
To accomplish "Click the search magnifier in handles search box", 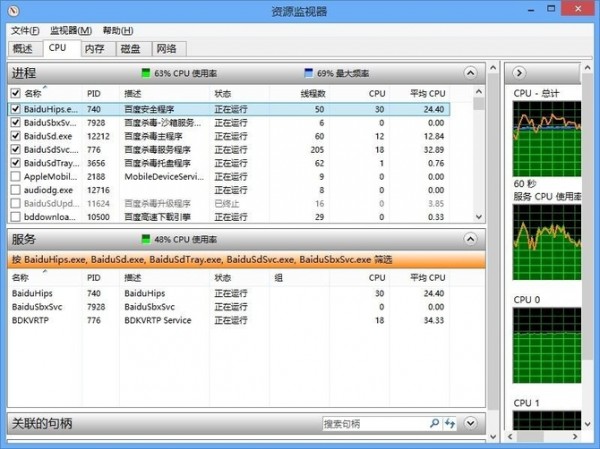I will (x=434, y=423).
